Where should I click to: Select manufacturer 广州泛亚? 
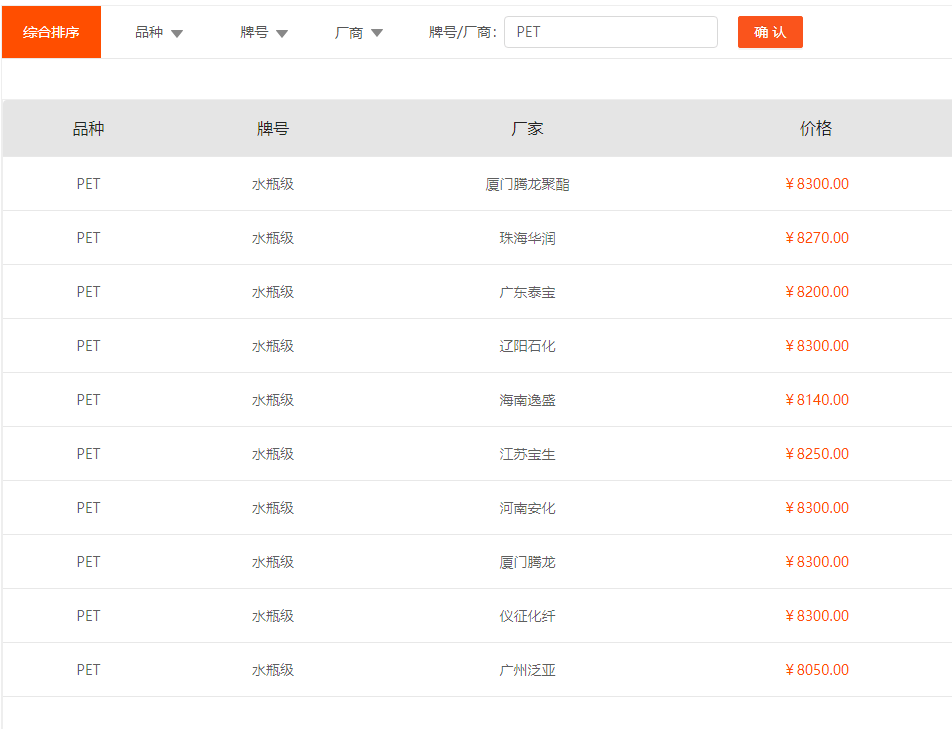pos(527,670)
